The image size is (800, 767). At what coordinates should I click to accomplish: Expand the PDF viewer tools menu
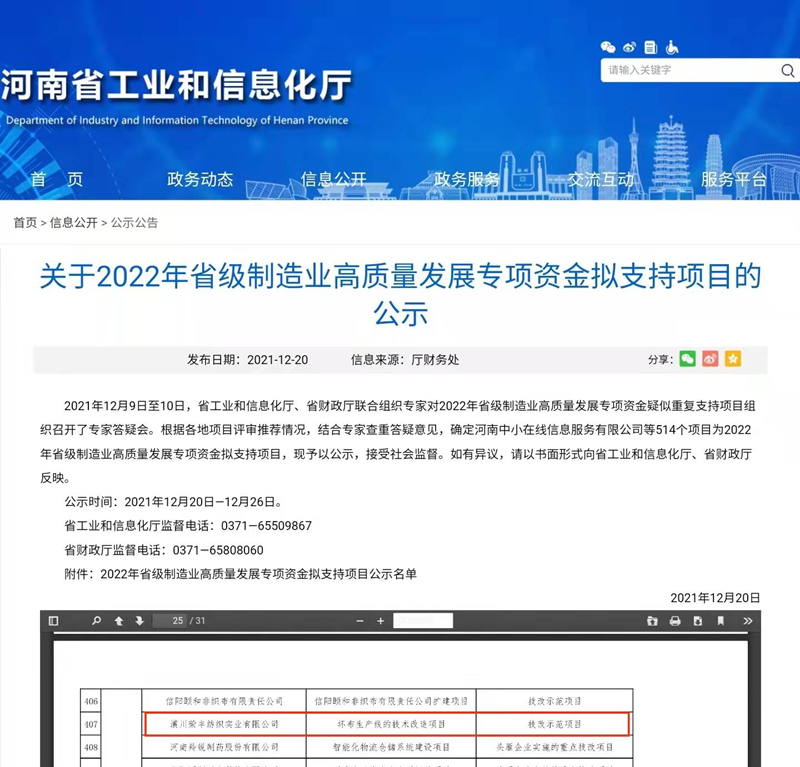747,621
